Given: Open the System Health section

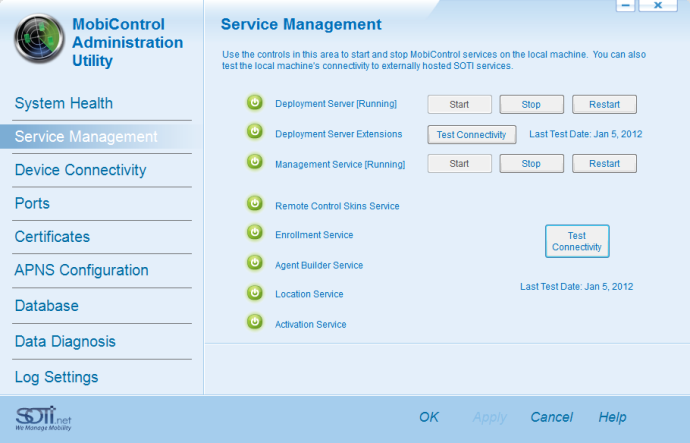Looking at the screenshot, I should click(x=63, y=104).
